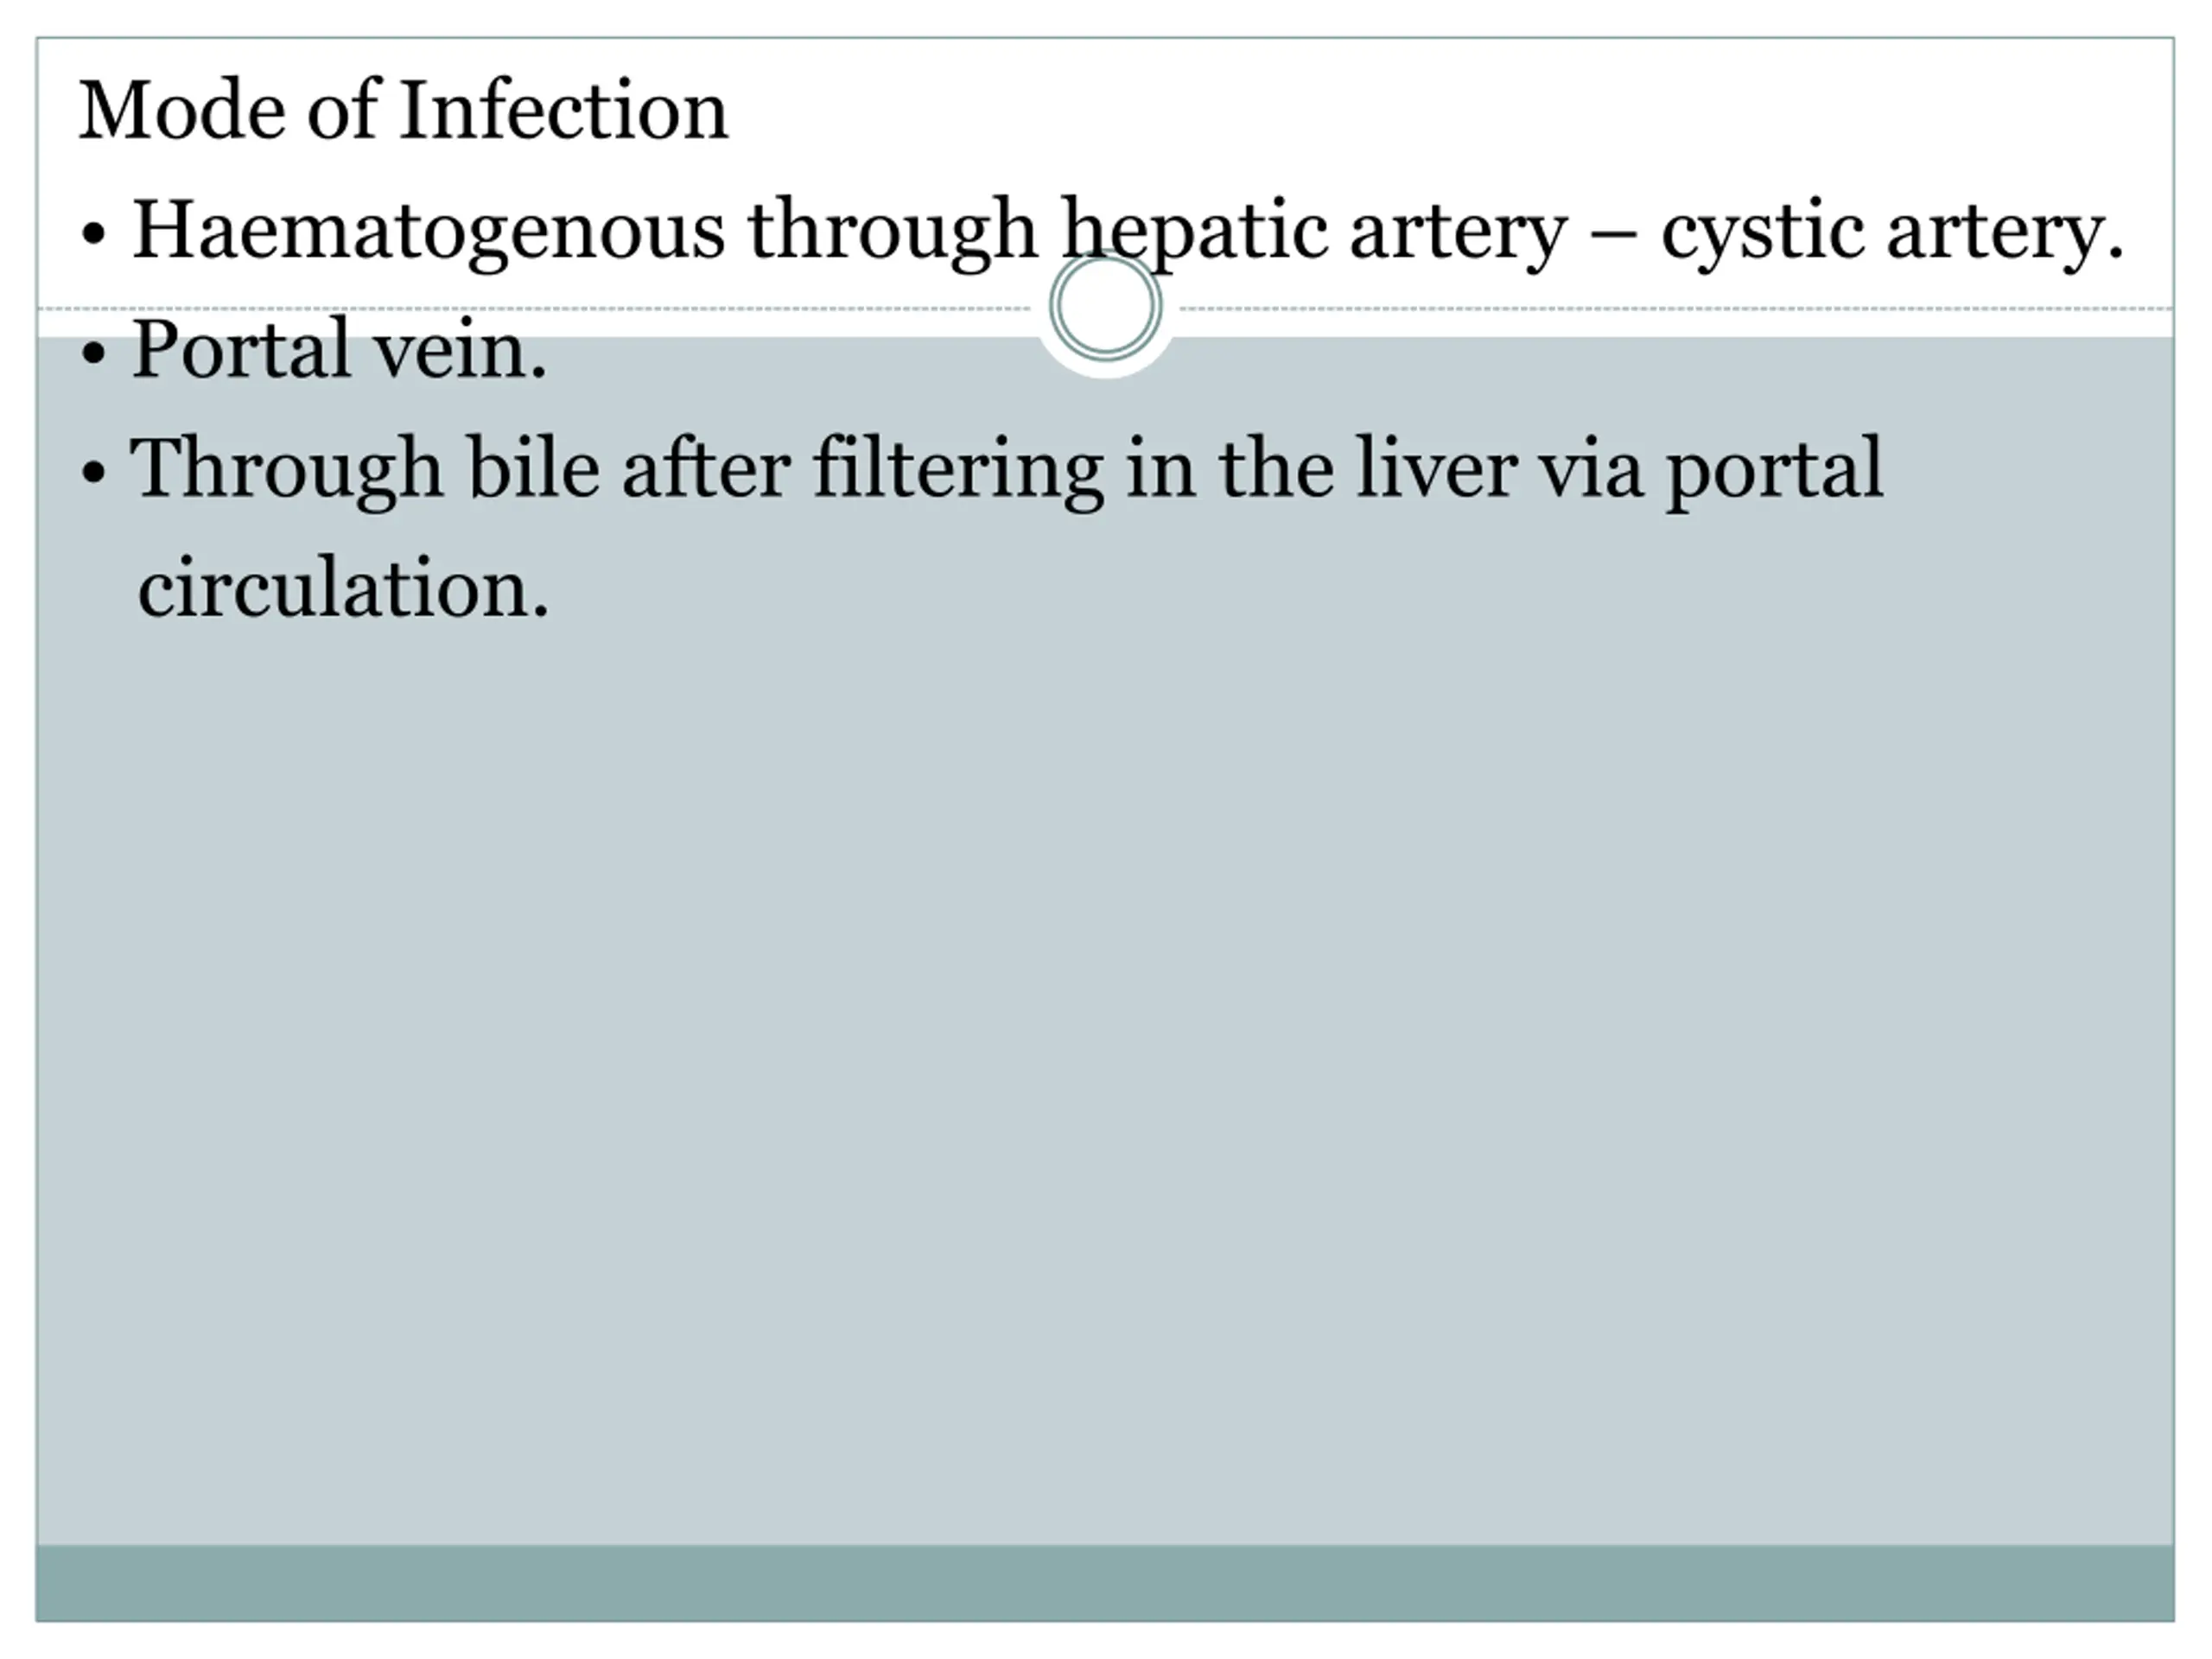This screenshot has width=2212, height=1659.
Task: Select the 'Mode of Infection' title text
Action: pyautogui.click(x=404, y=110)
